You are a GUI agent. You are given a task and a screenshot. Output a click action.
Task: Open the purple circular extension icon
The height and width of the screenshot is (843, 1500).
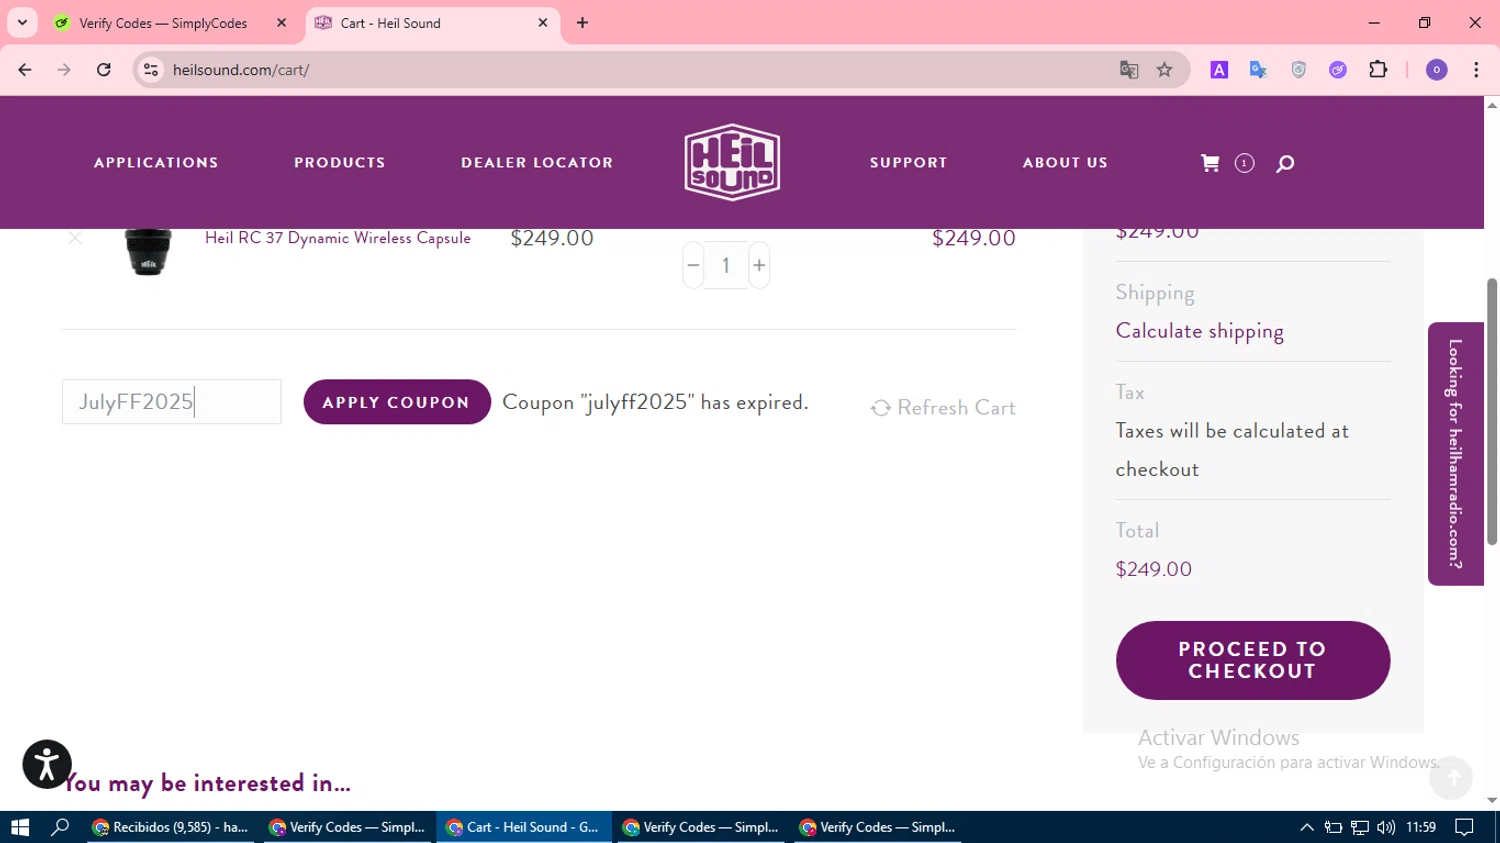[1338, 70]
